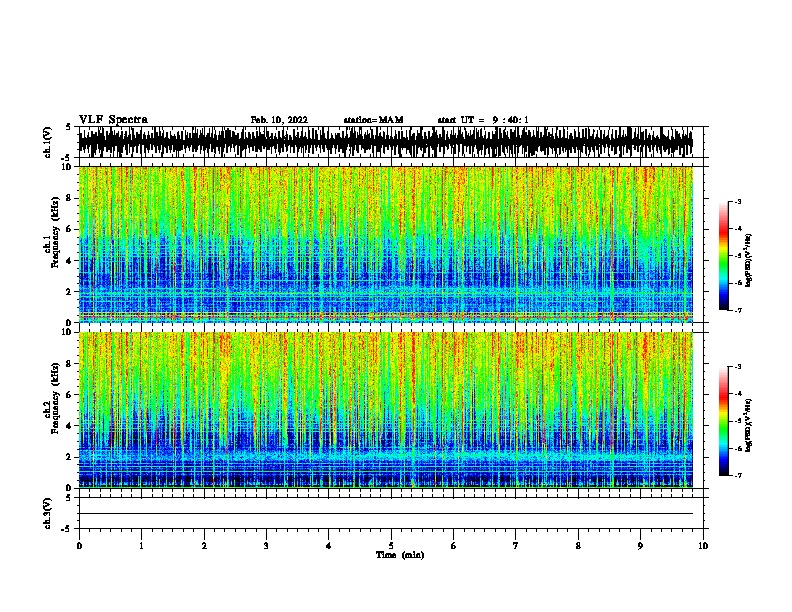Select the date text "Feb. 10, 2022"
Image resolution: width=792 pixels, height=612 pixels.
point(279,120)
